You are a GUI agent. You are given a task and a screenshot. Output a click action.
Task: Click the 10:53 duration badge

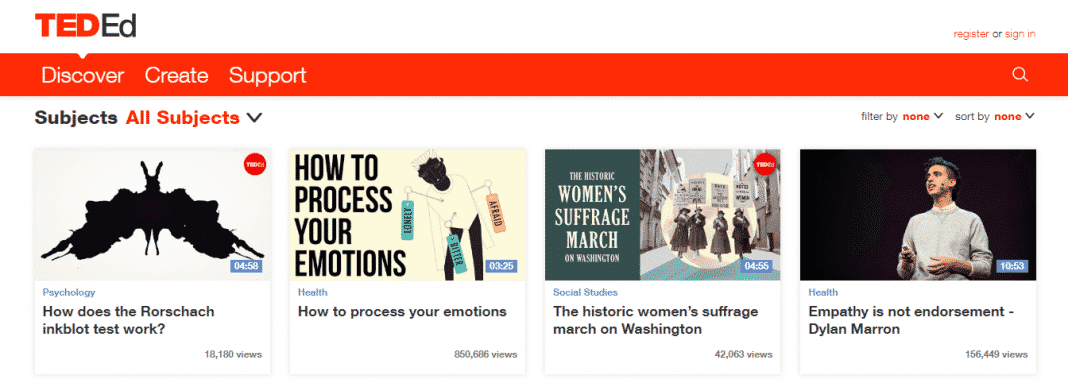[x=1012, y=266]
